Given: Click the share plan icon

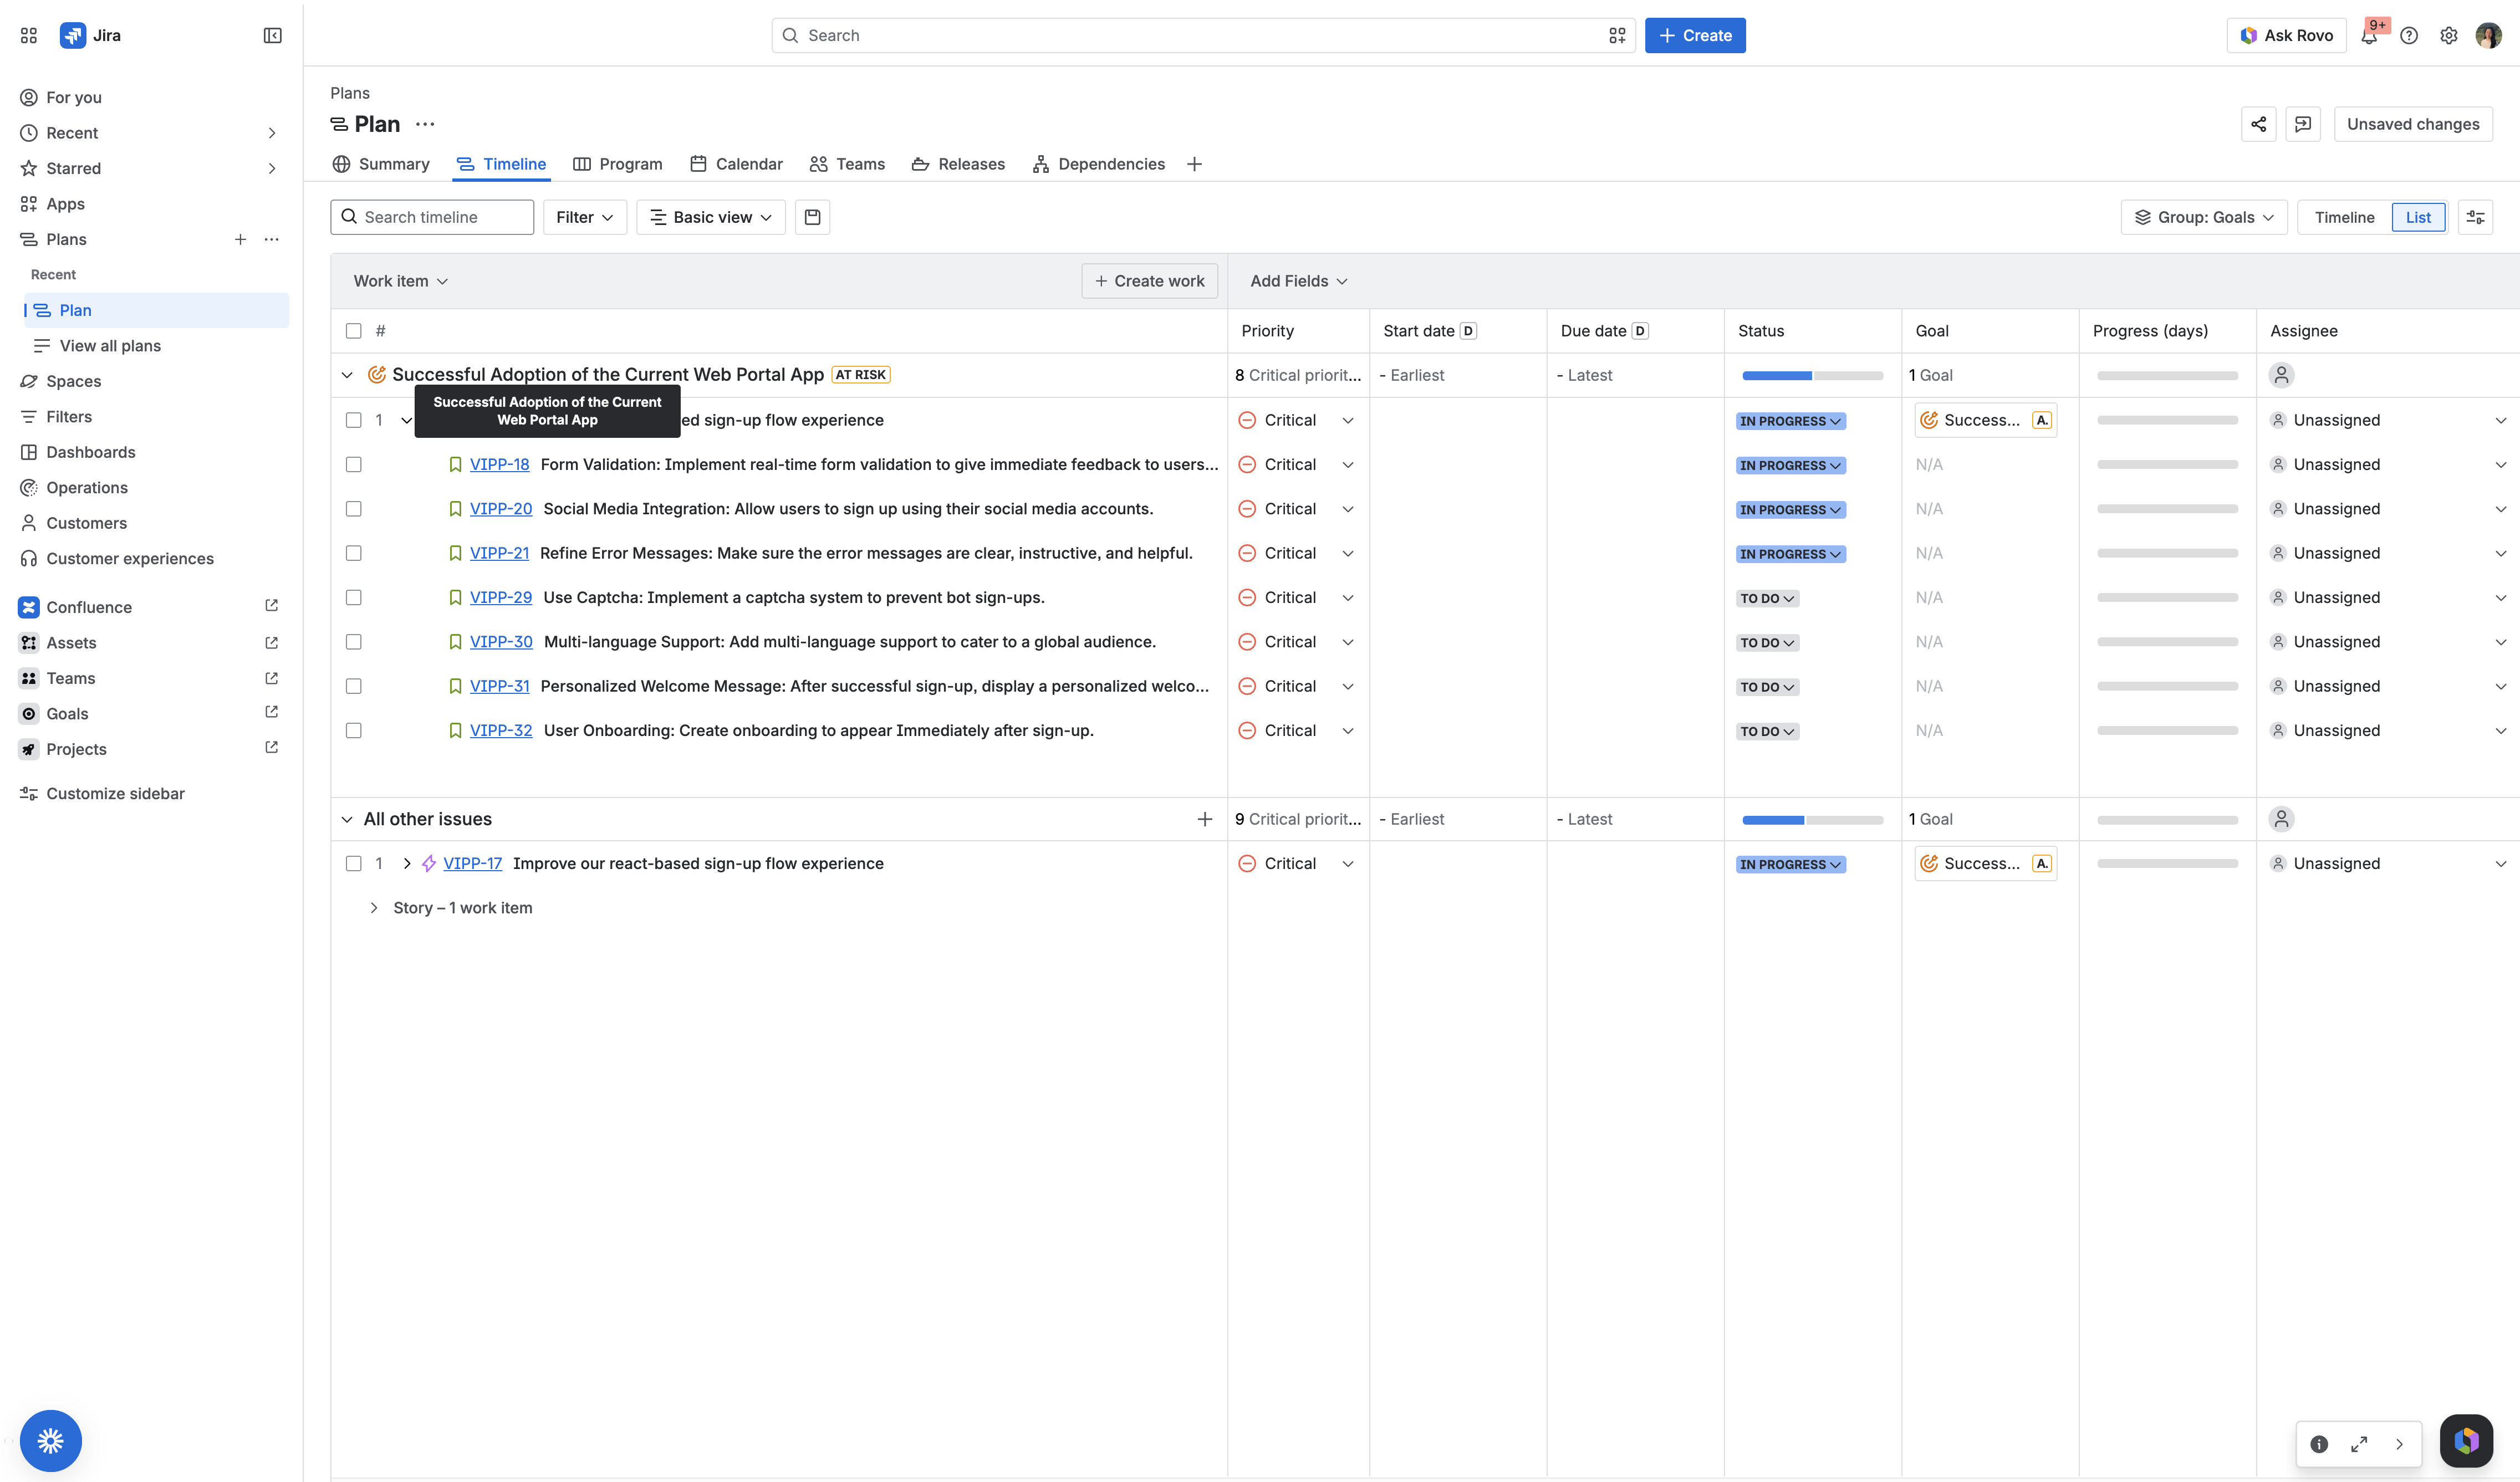Looking at the screenshot, I should click(2259, 124).
